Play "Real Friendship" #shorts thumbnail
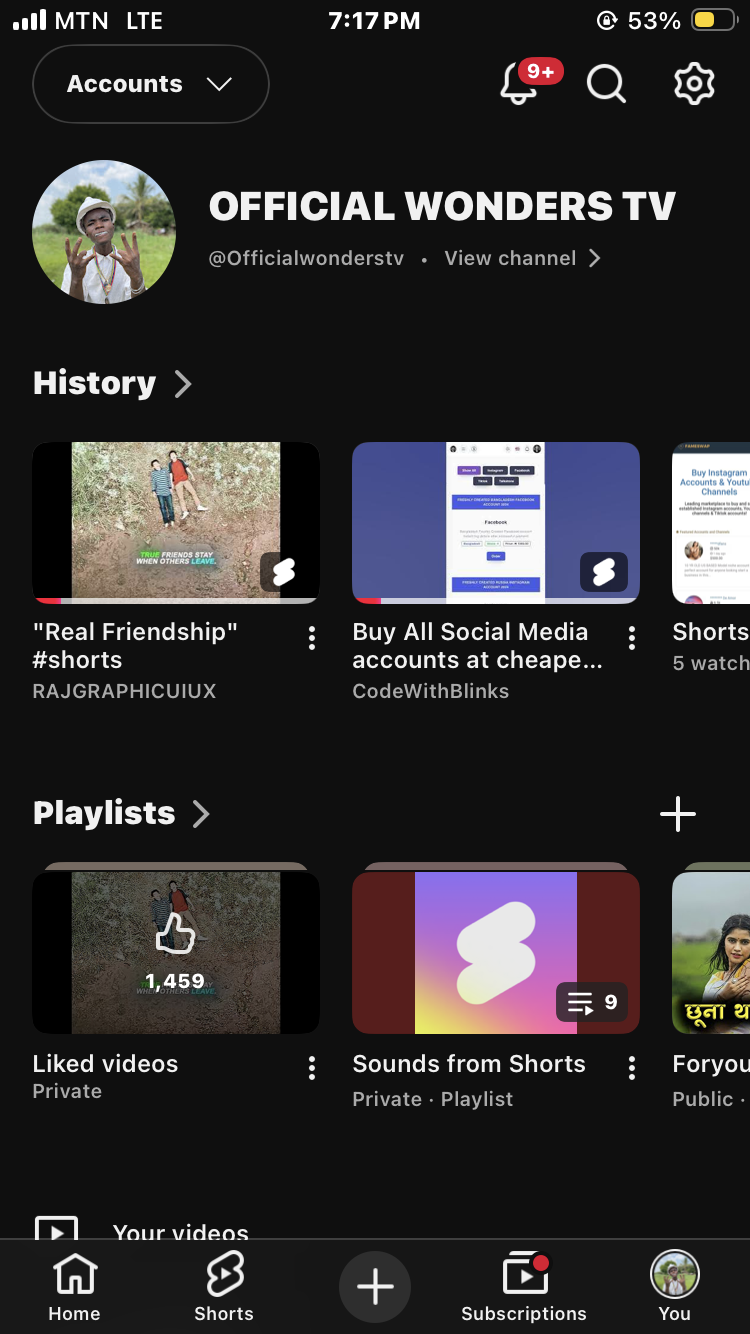 point(176,523)
